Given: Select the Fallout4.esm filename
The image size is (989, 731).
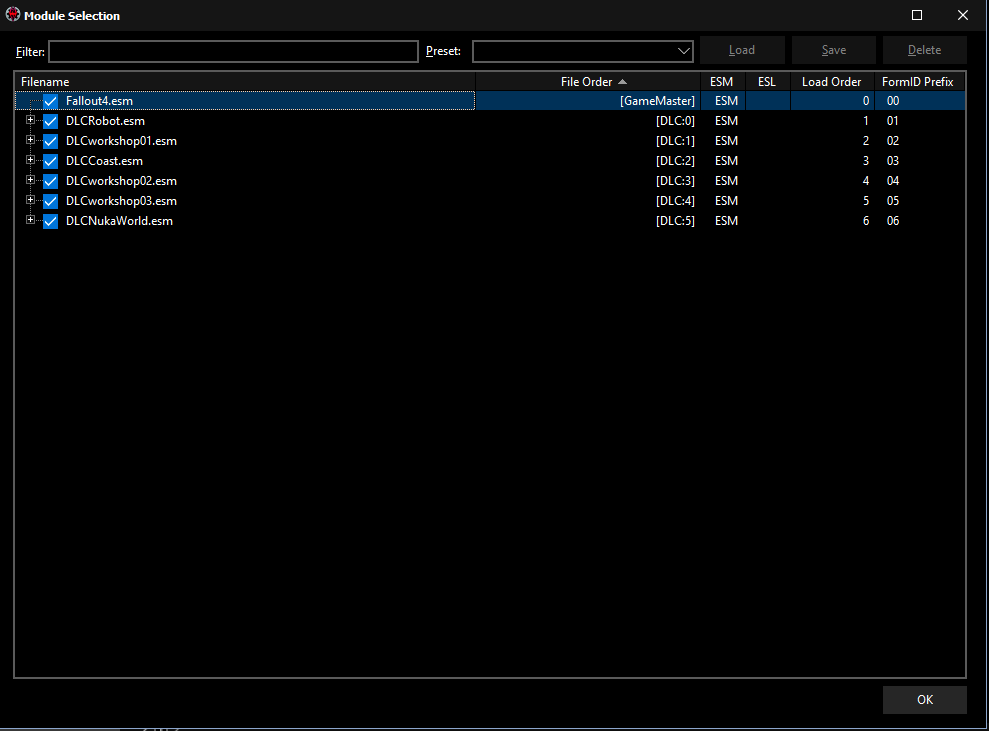Looking at the screenshot, I should 99,101.
